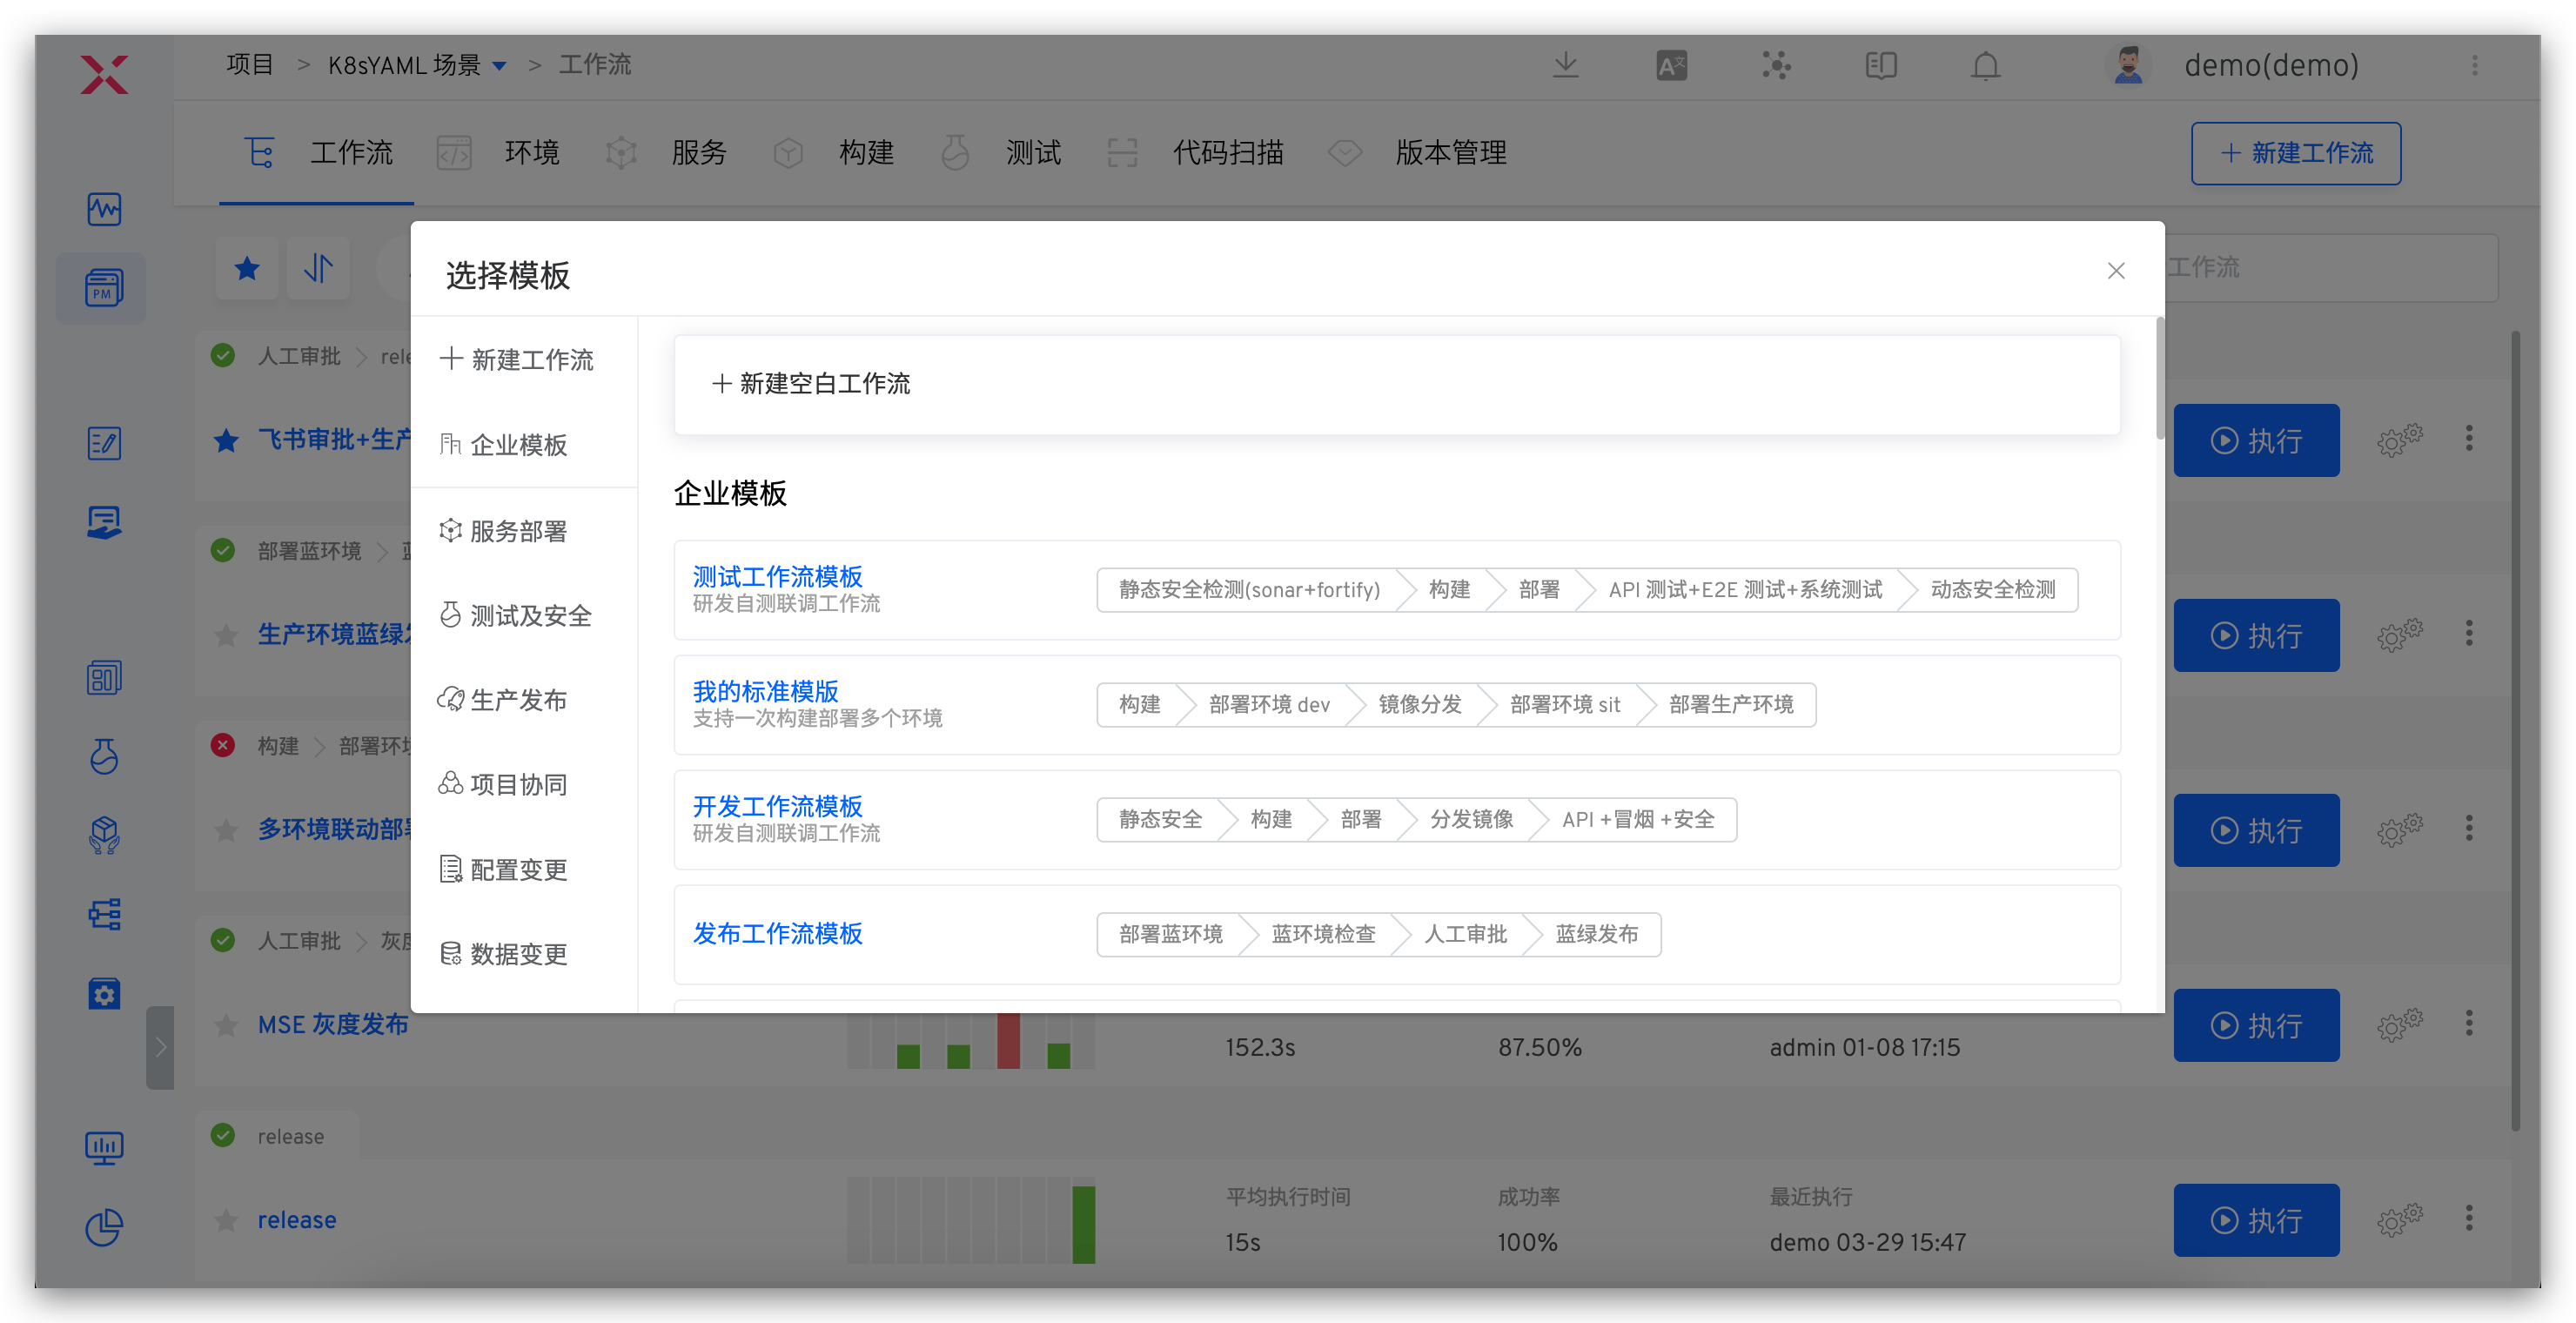
Task: Expand the K8sYAML 场景 breadcrumb dropdown
Action: pos(500,64)
